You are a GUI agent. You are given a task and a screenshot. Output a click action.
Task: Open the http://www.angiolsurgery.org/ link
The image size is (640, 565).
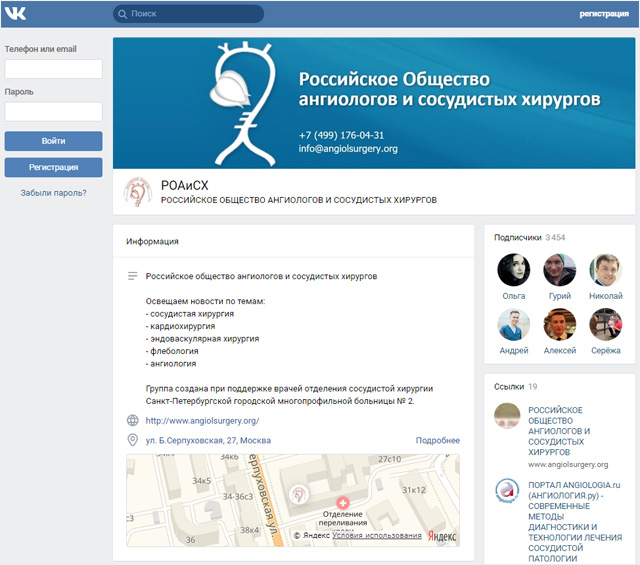tap(202, 420)
